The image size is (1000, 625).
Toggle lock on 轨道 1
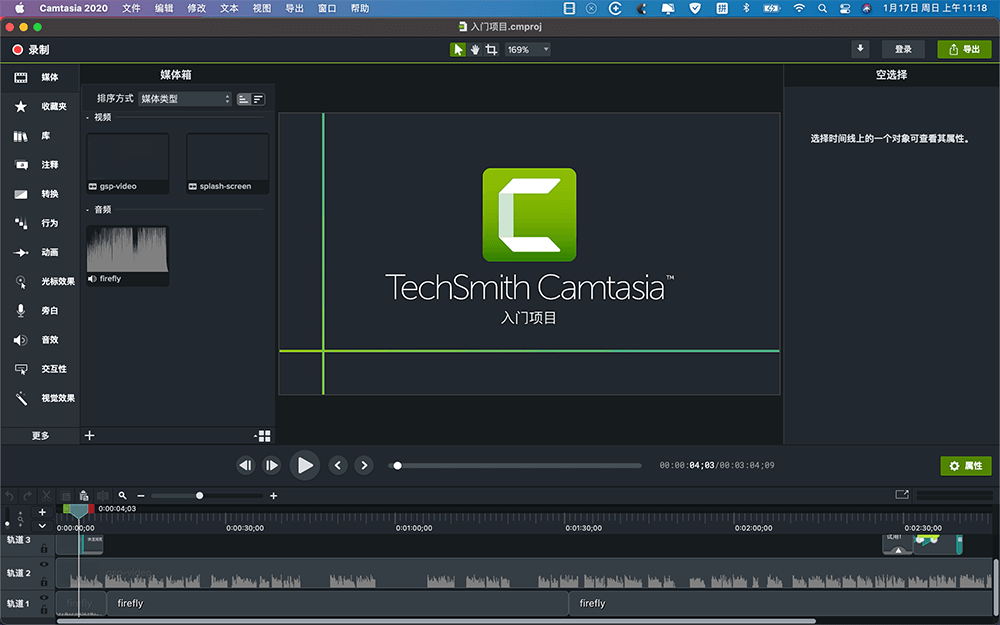coord(44,611)
